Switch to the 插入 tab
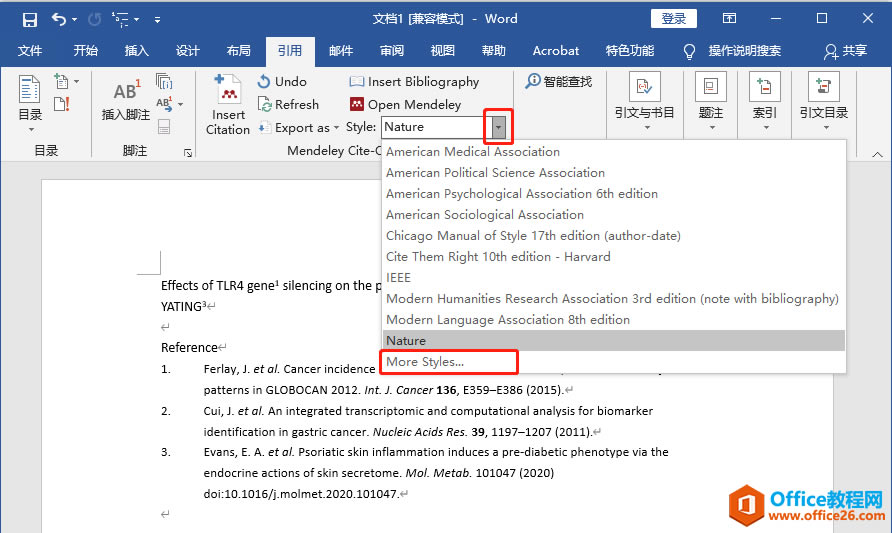 pyautogui.click(x=137, y=51)
